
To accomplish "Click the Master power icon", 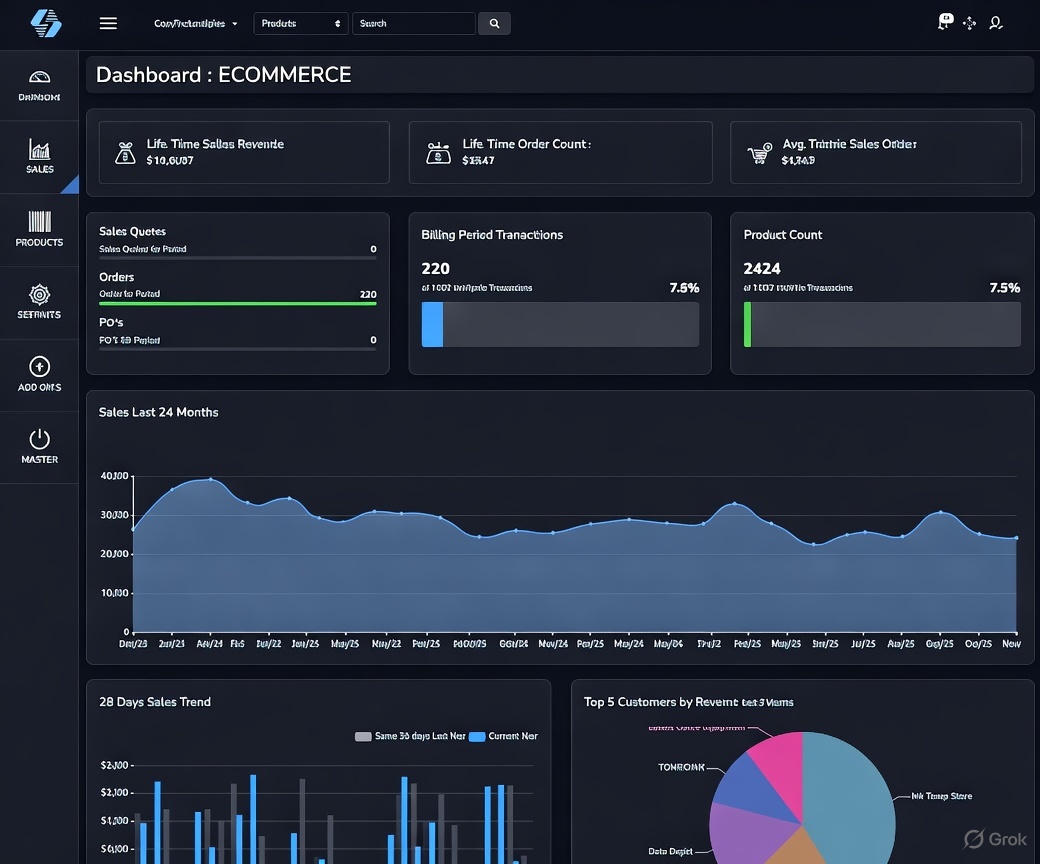I will point(39,439).
